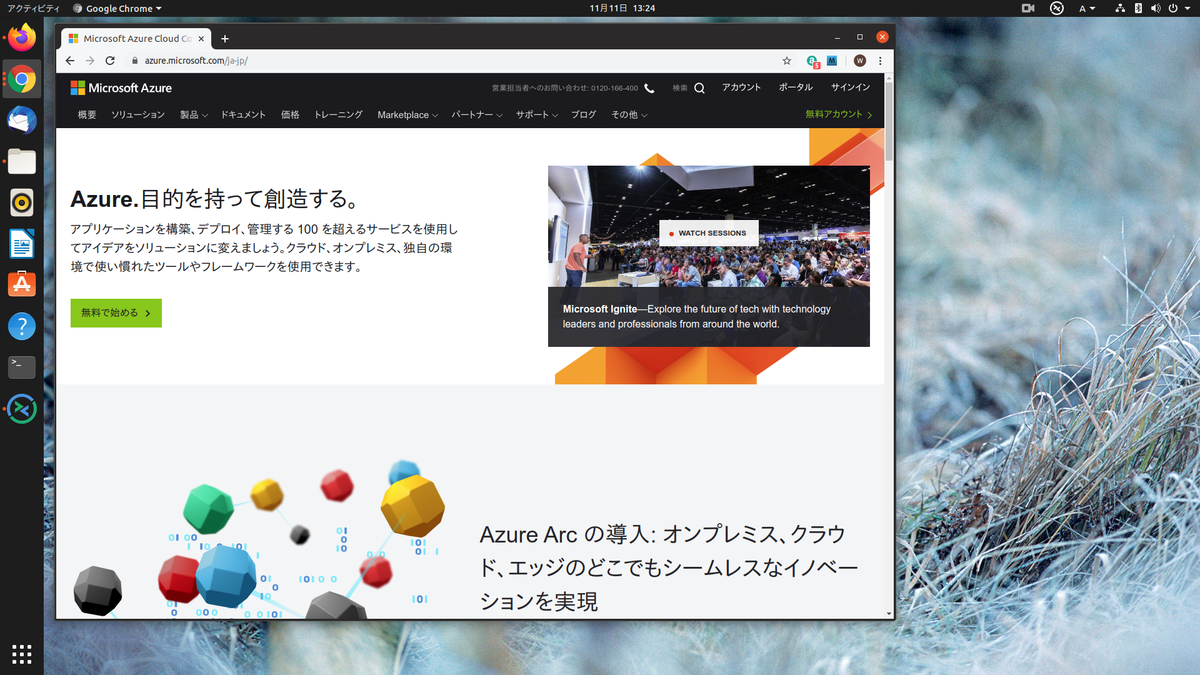Reload the page with the refresh icon
The height and width of the screenshot is (675, 1200).
(109, 60)
